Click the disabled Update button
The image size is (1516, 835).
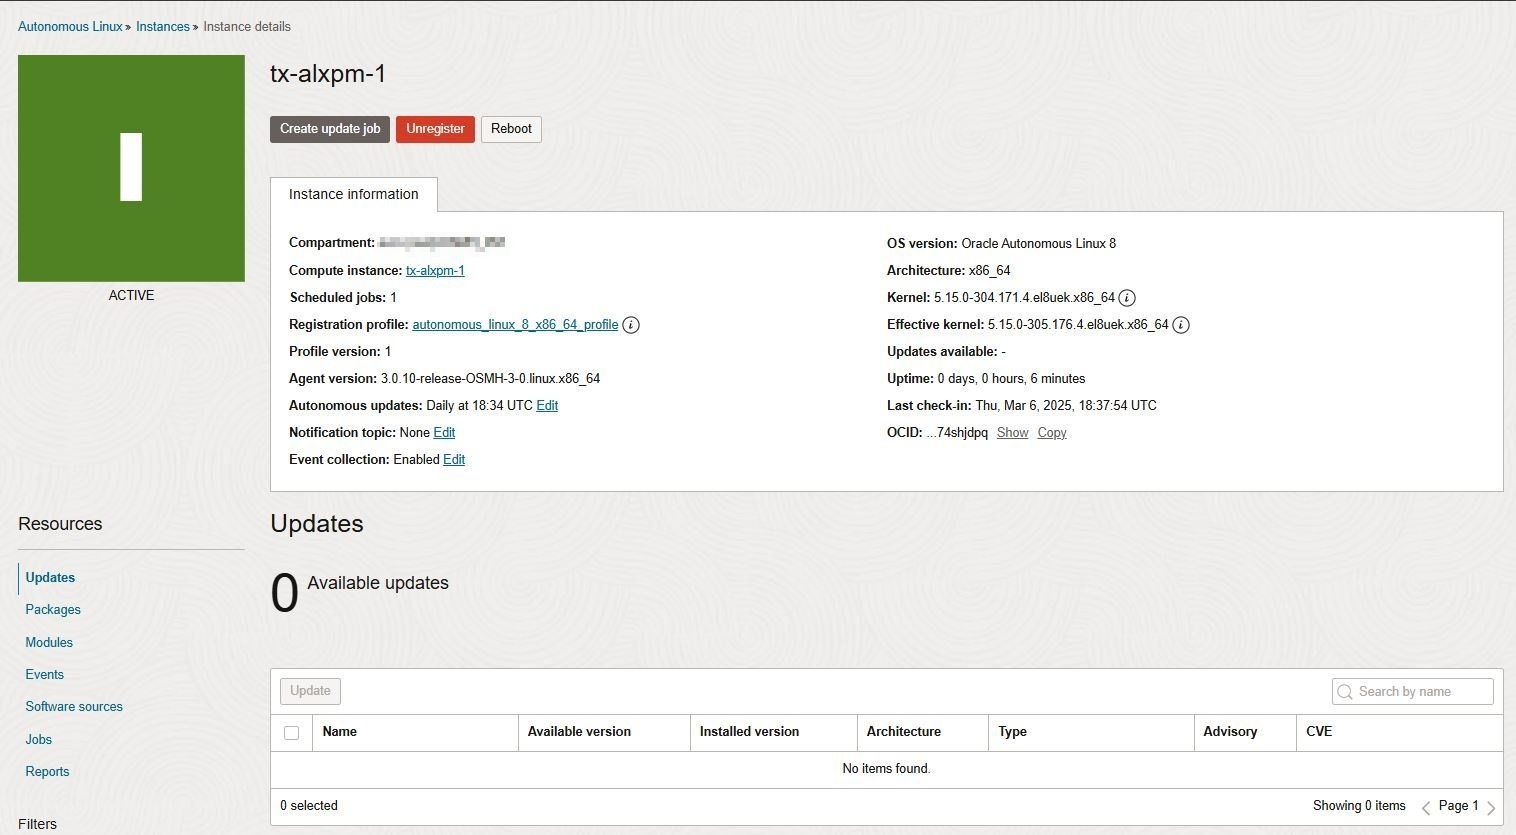tap(310, 691)
